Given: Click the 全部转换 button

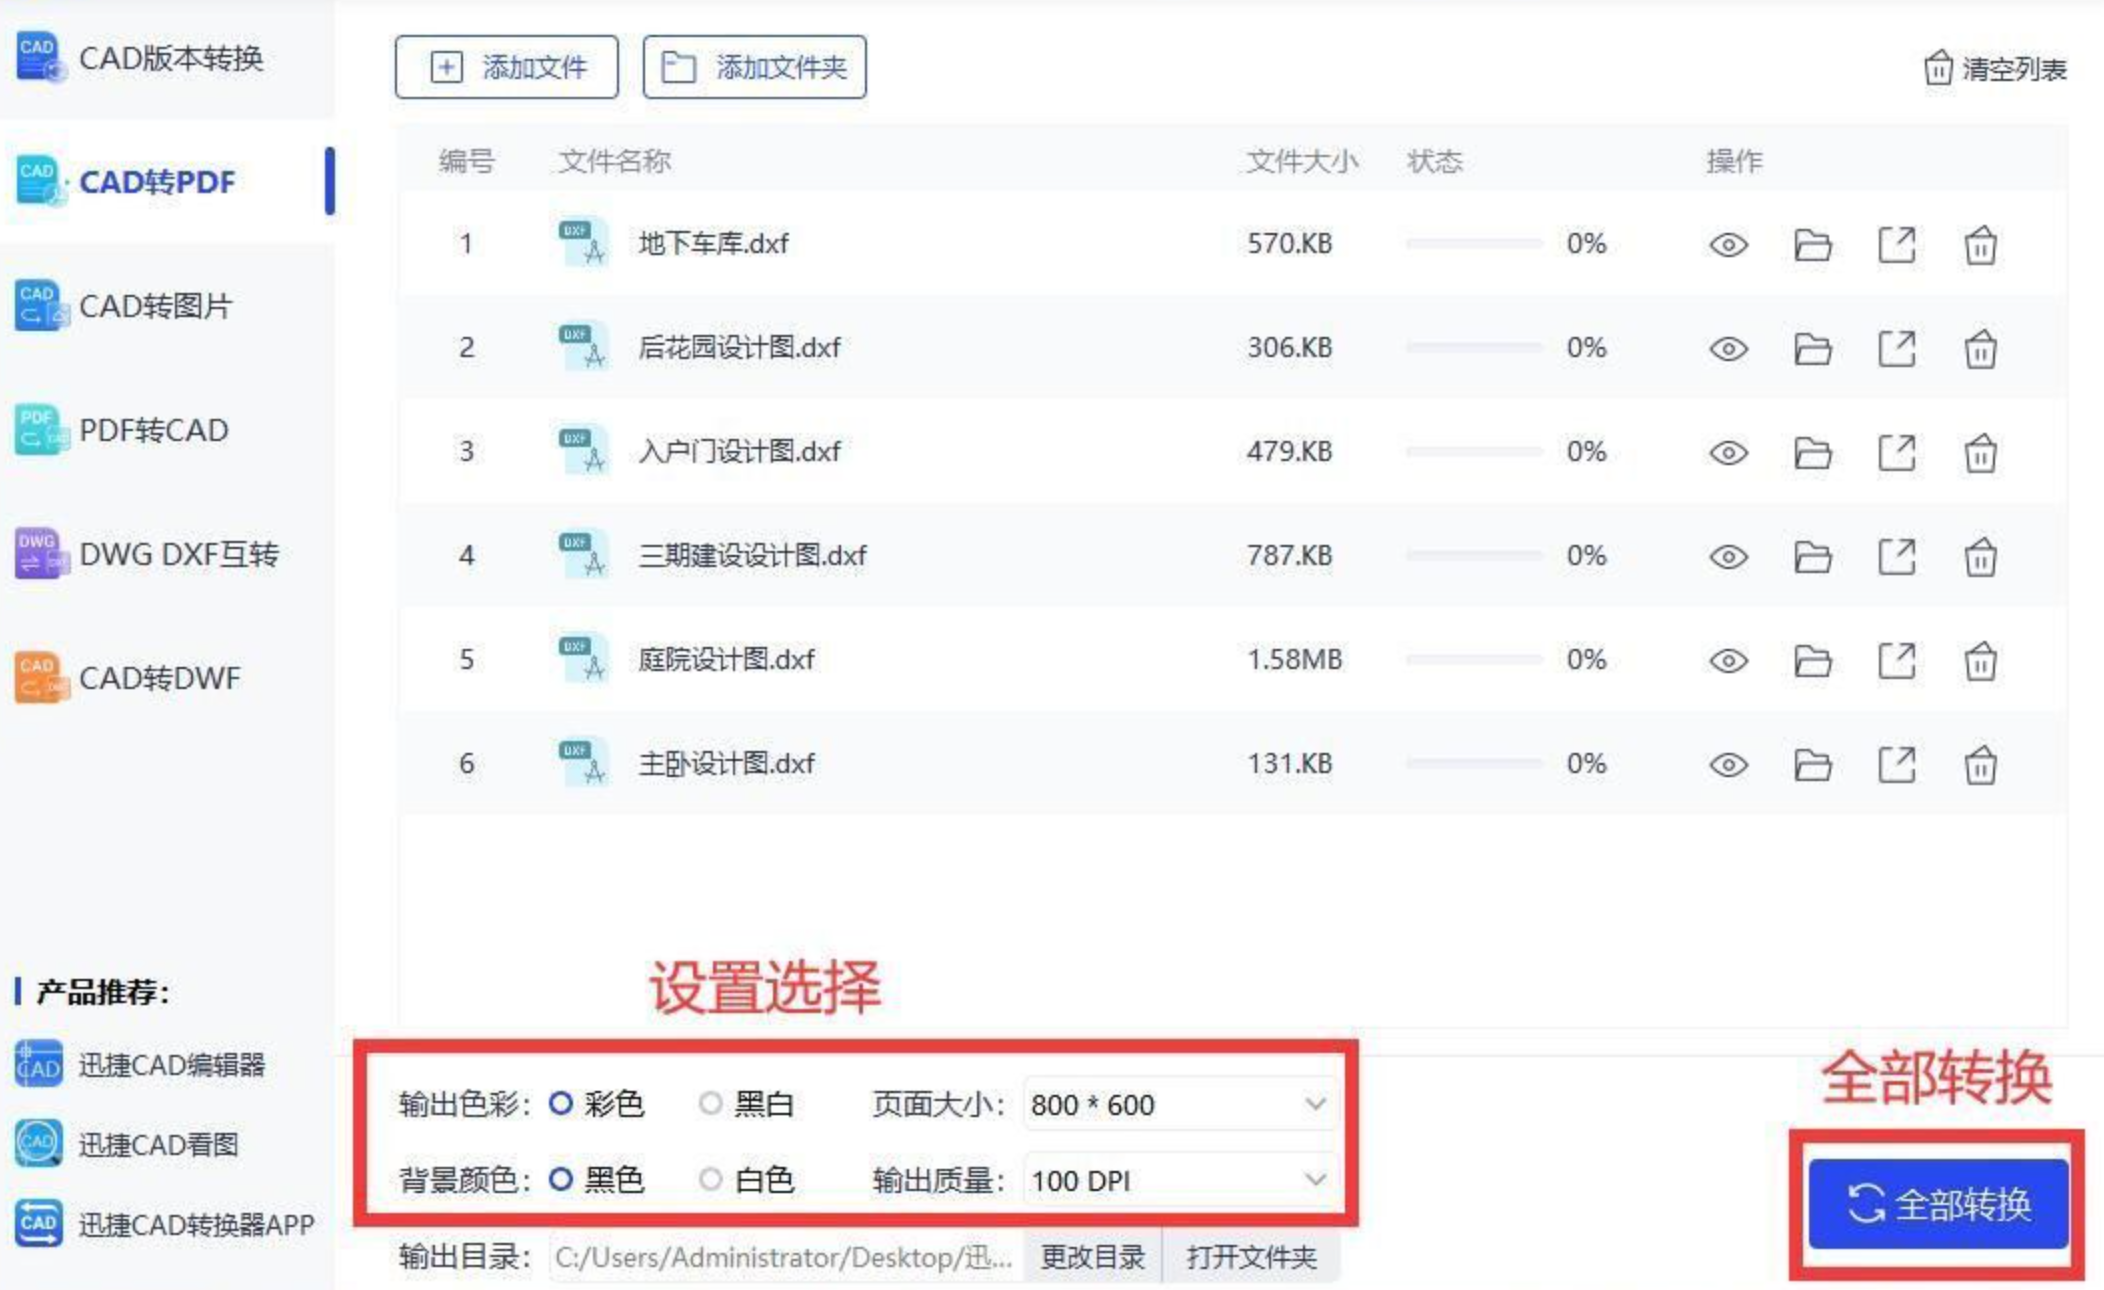Looking at the screenshot, I should click(x=1937, y=1204).
